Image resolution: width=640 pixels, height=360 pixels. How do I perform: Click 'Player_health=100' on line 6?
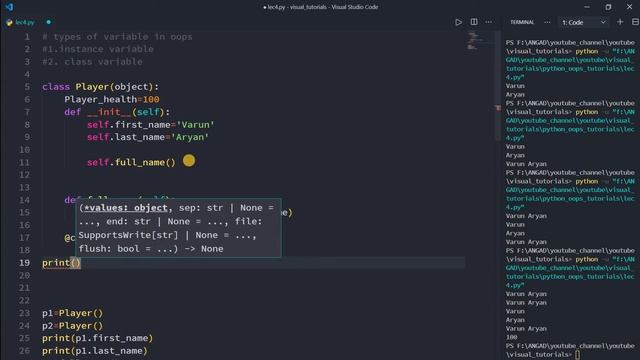112,99
